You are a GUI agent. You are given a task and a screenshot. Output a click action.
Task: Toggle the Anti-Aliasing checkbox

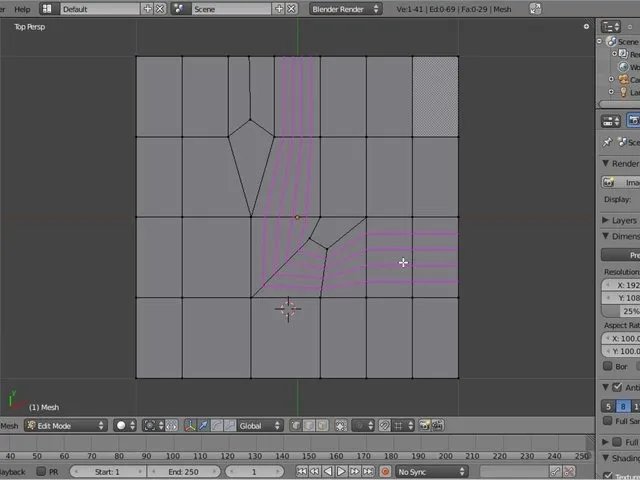point(617,387)
